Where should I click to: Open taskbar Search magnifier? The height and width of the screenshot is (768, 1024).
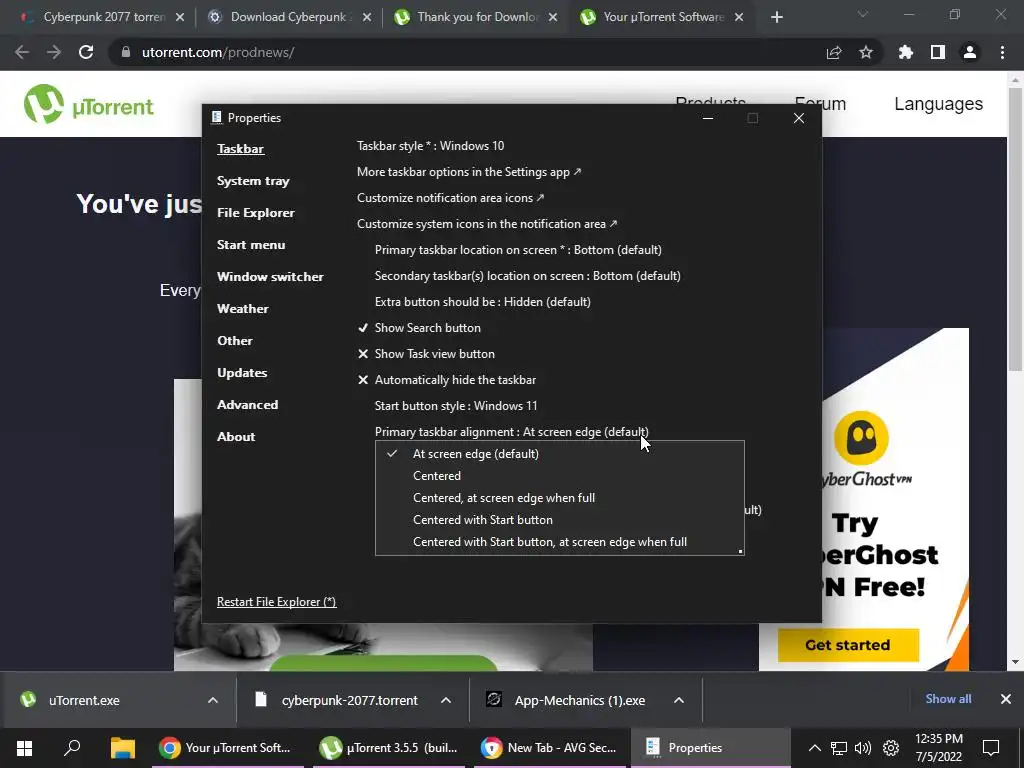point(72,748)
